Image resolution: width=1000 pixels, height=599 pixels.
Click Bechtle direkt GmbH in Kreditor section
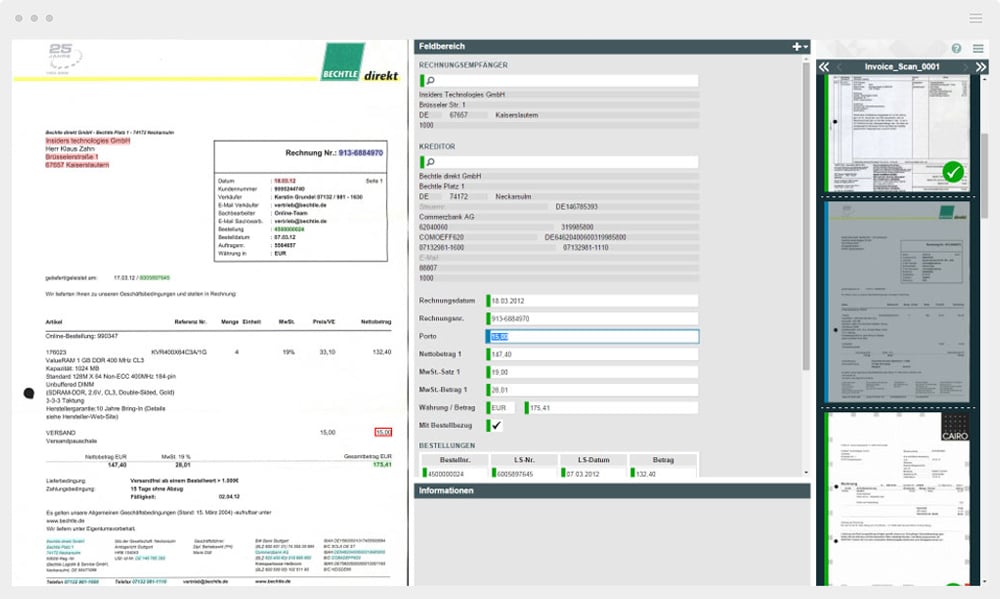click(450, 176)
